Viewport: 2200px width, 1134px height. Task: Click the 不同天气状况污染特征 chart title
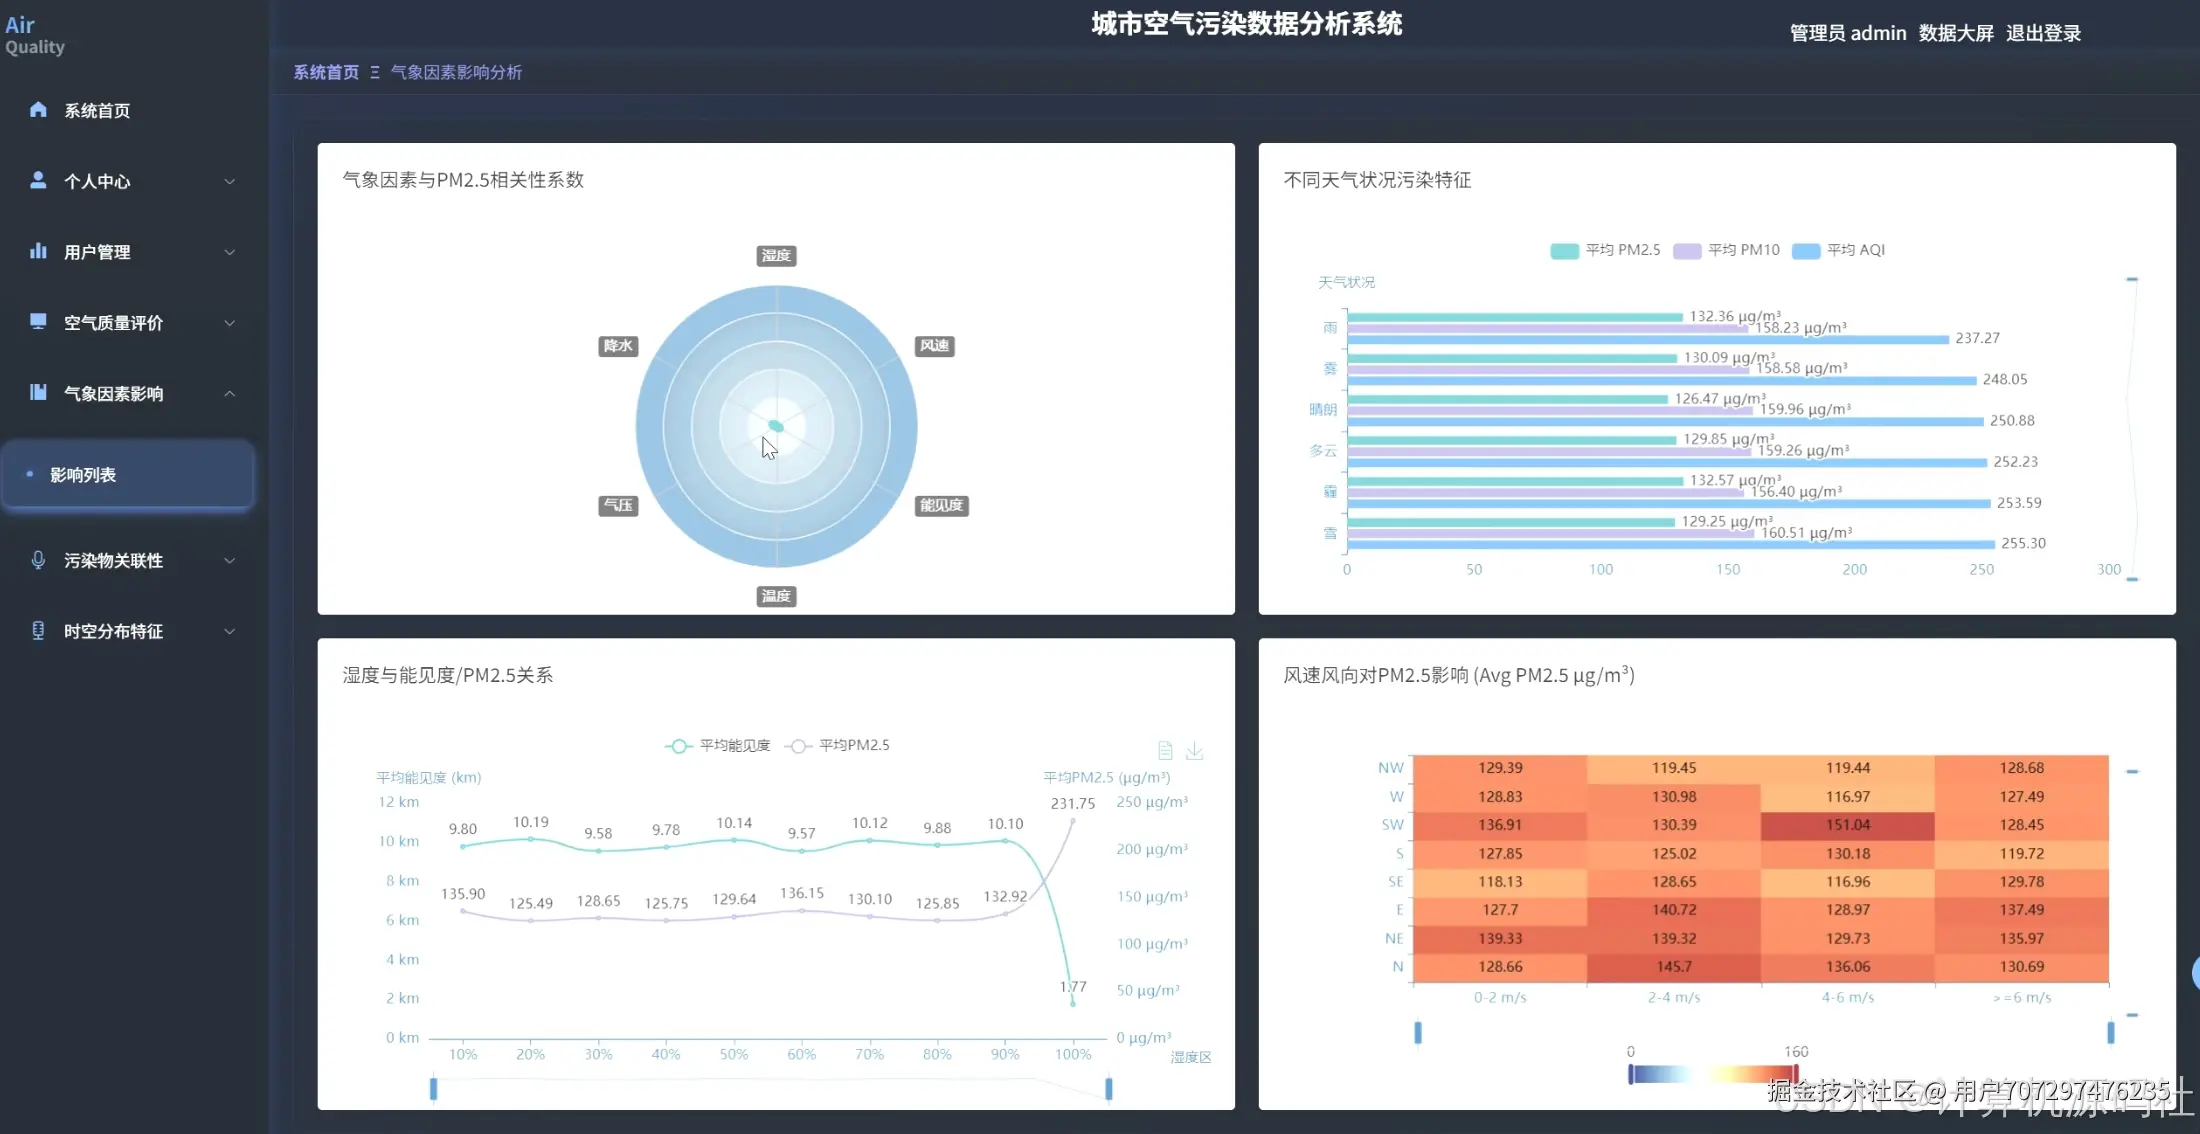(1377, 180)
